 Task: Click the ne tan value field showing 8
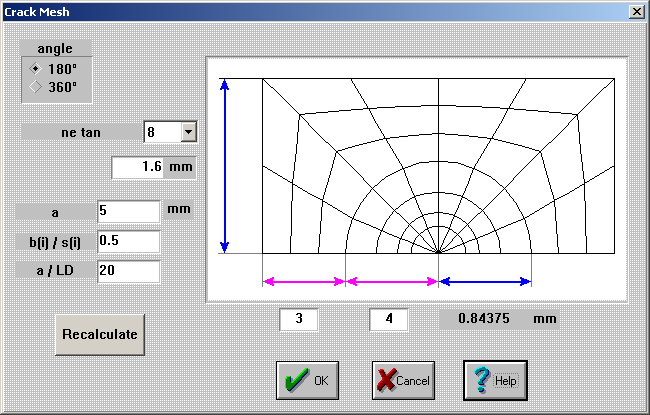coord(162,132)
